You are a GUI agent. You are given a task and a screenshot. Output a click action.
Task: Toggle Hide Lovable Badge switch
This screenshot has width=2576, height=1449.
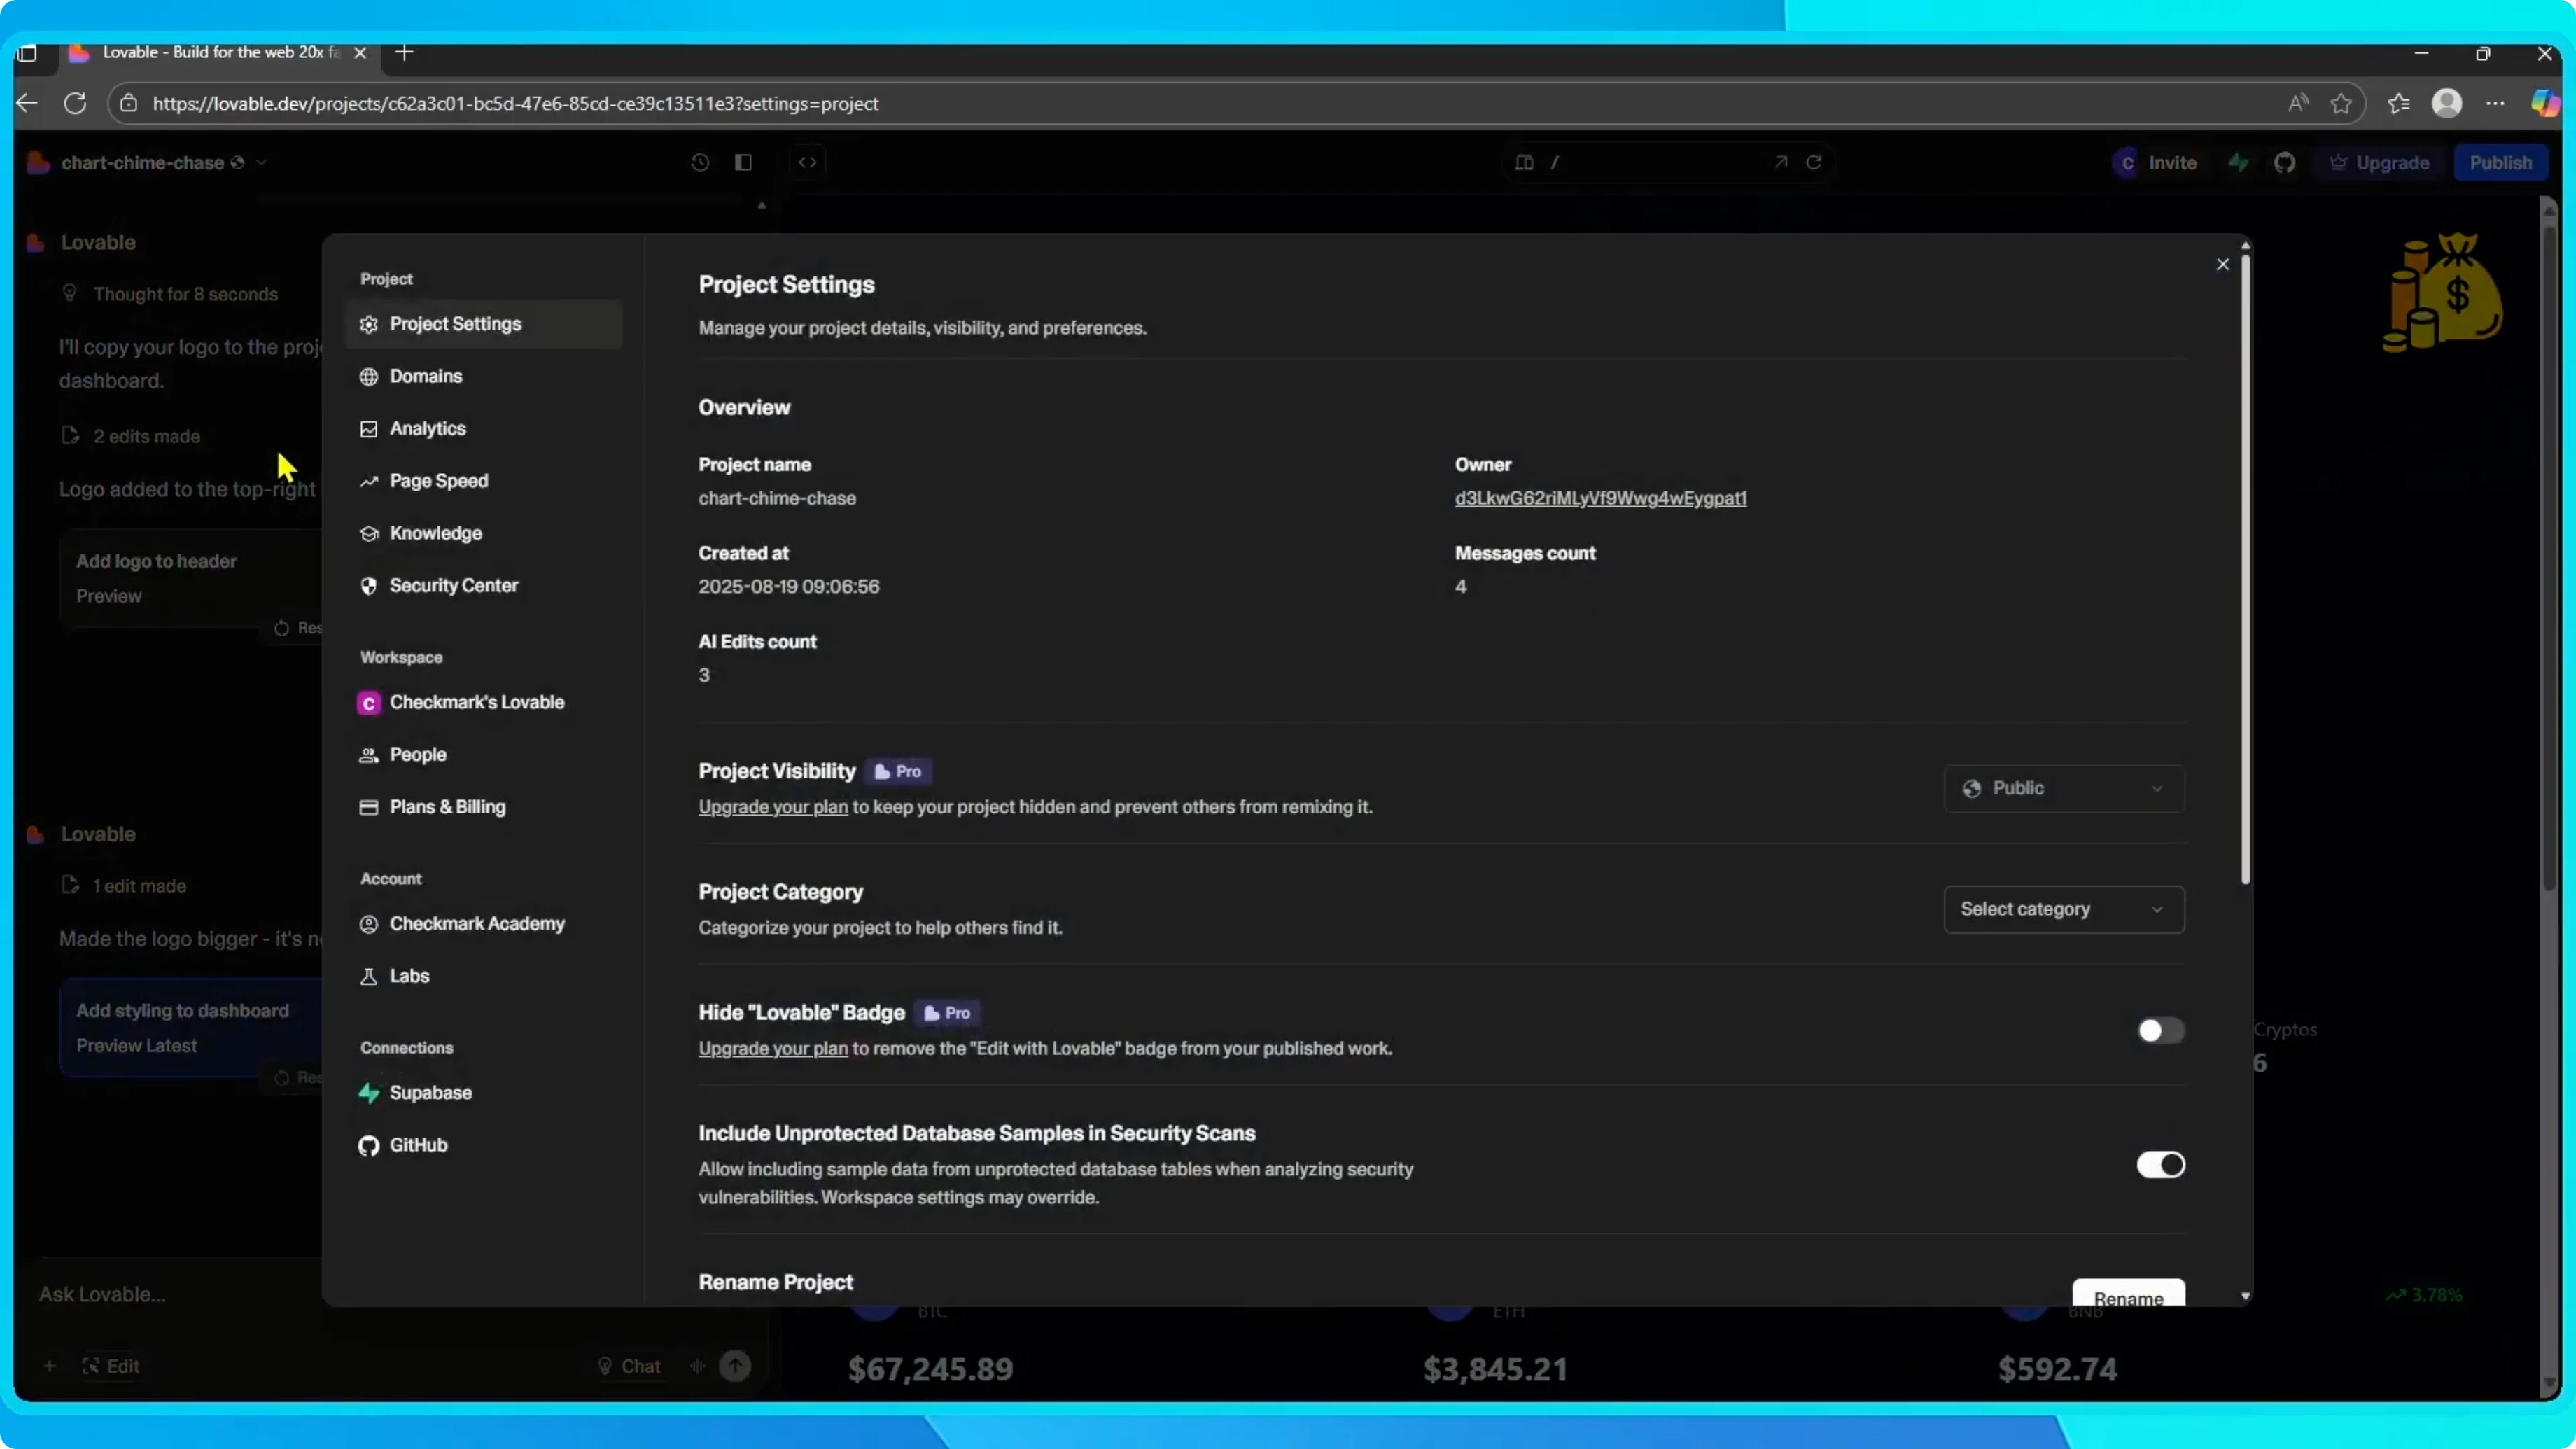tap(2161, 1031)
